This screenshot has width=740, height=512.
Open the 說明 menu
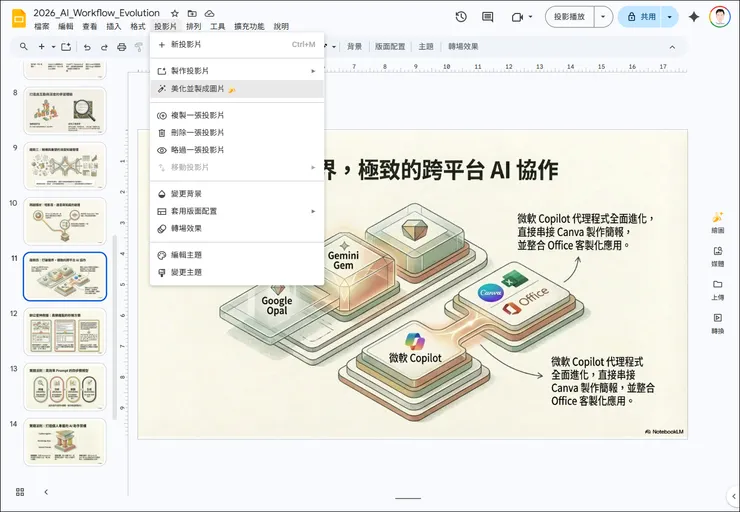(x=281, y=26)
